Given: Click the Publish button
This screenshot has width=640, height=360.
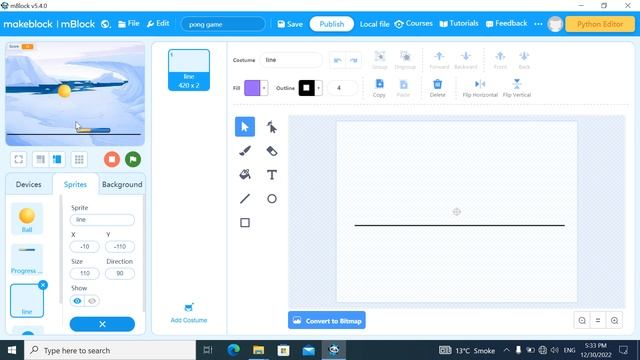Looking at the screenshot, I should [331, 24].
